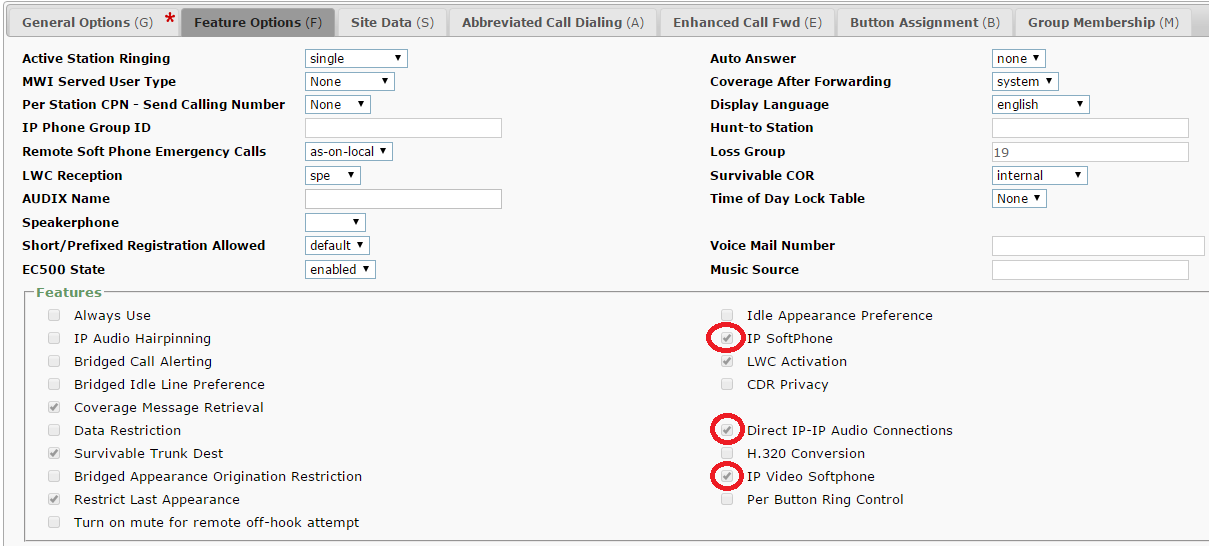Toggle Bridged Idle Line Preference checkbox
Screen dimensions: 1209x546
coord(54,384)
